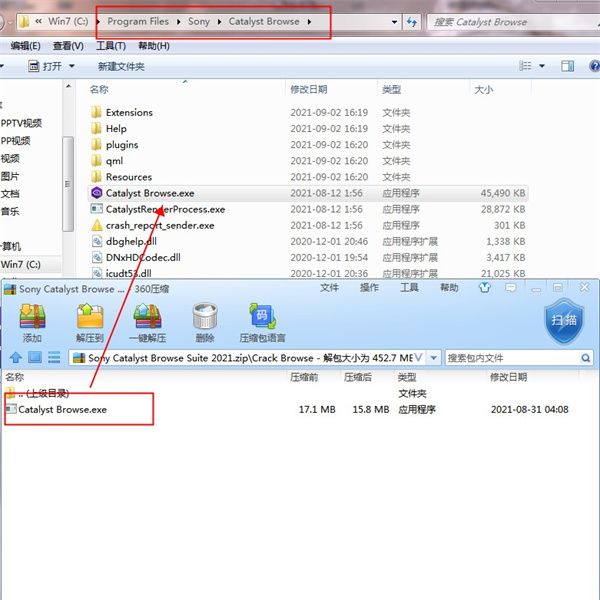Click the 搜索 Catalyst Browse search field
The height and width of the screenshot is (600, 600).
[513, 22]
